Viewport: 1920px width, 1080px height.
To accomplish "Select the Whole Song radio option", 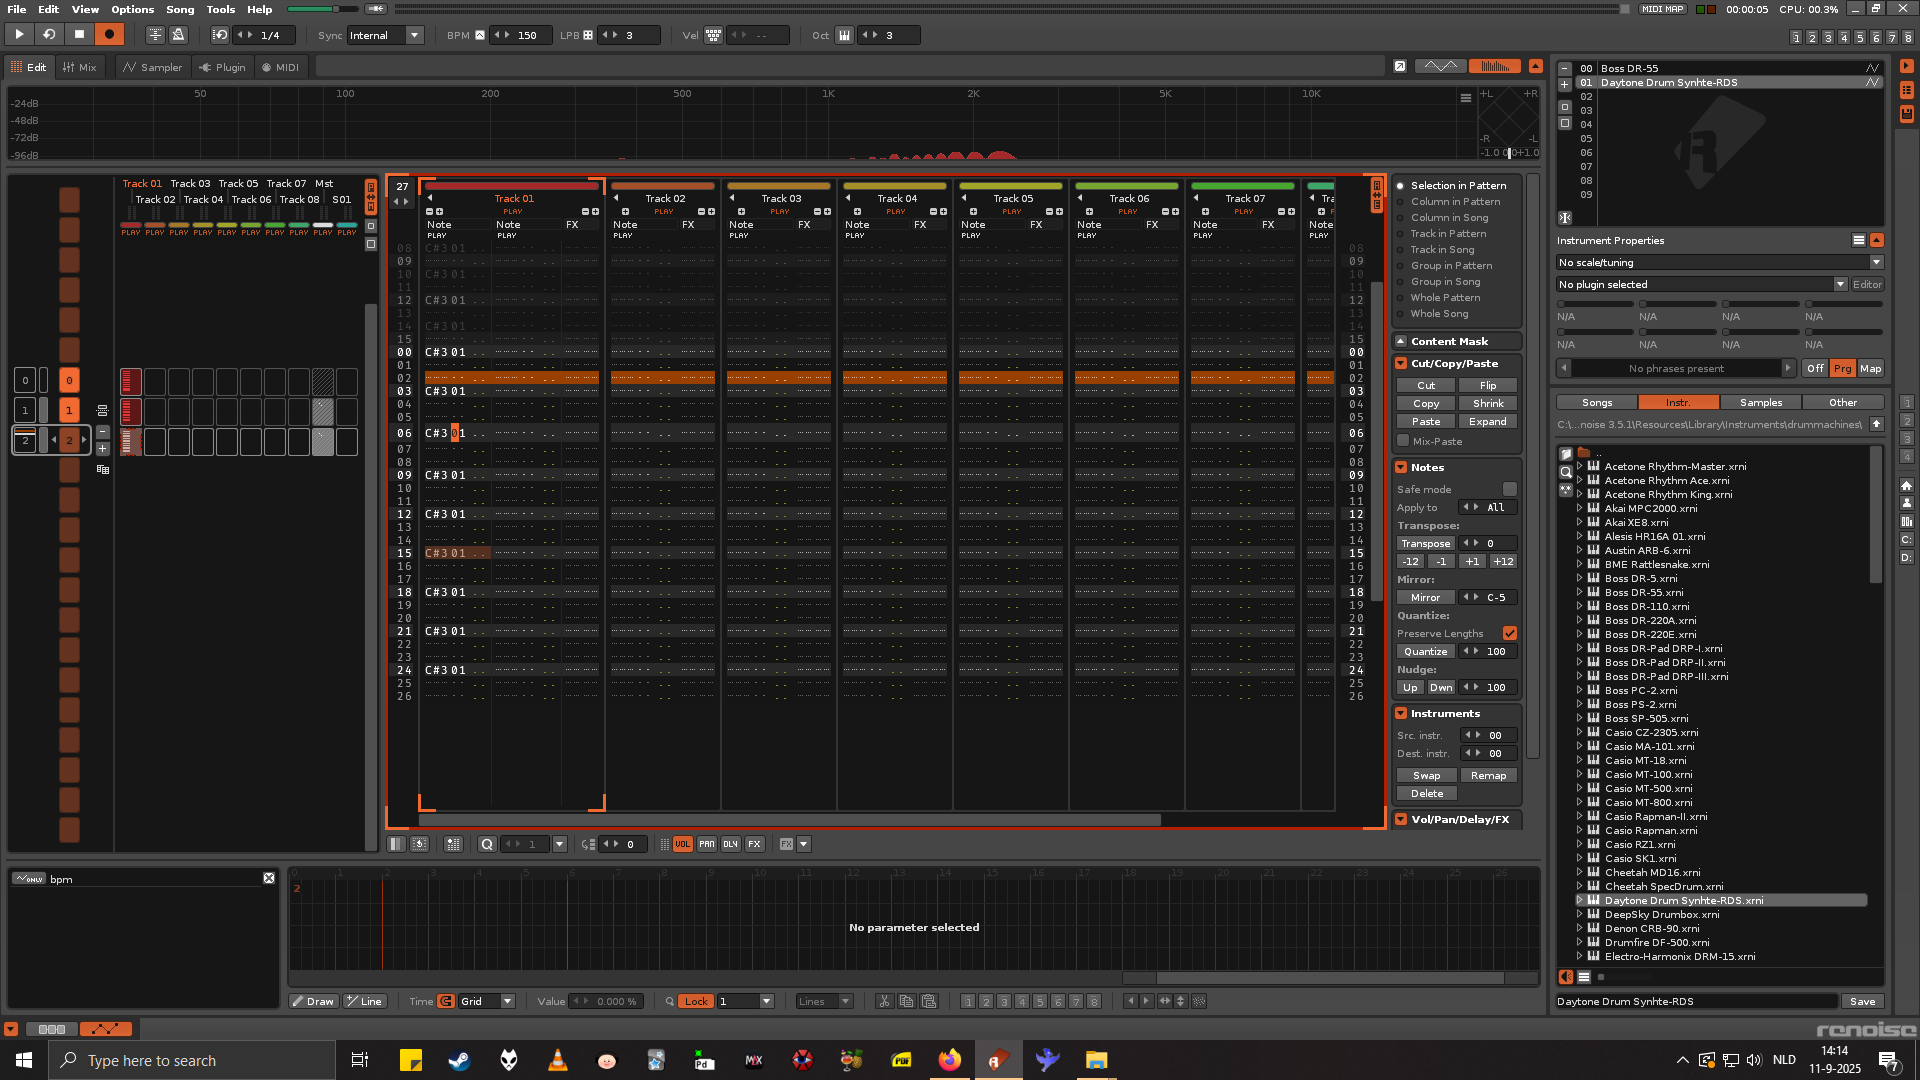I will [x=1401, y=314].
